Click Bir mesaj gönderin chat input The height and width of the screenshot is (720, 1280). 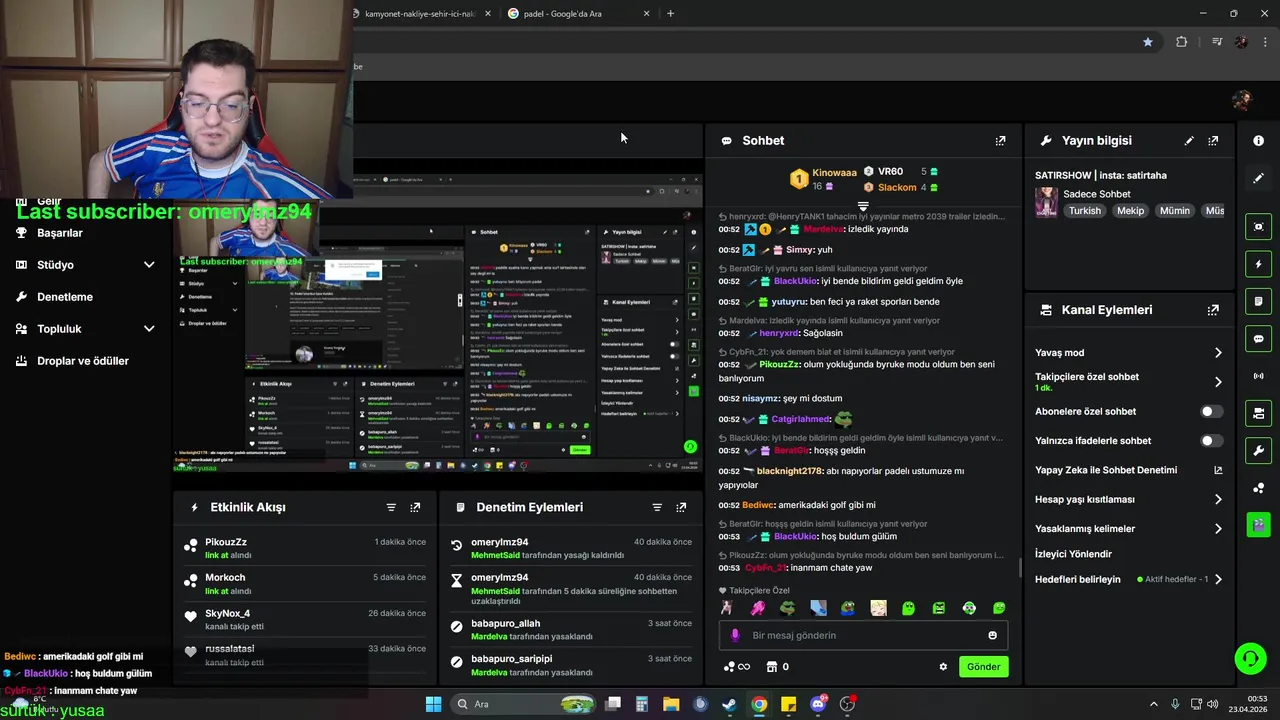[x=863, y=635]
